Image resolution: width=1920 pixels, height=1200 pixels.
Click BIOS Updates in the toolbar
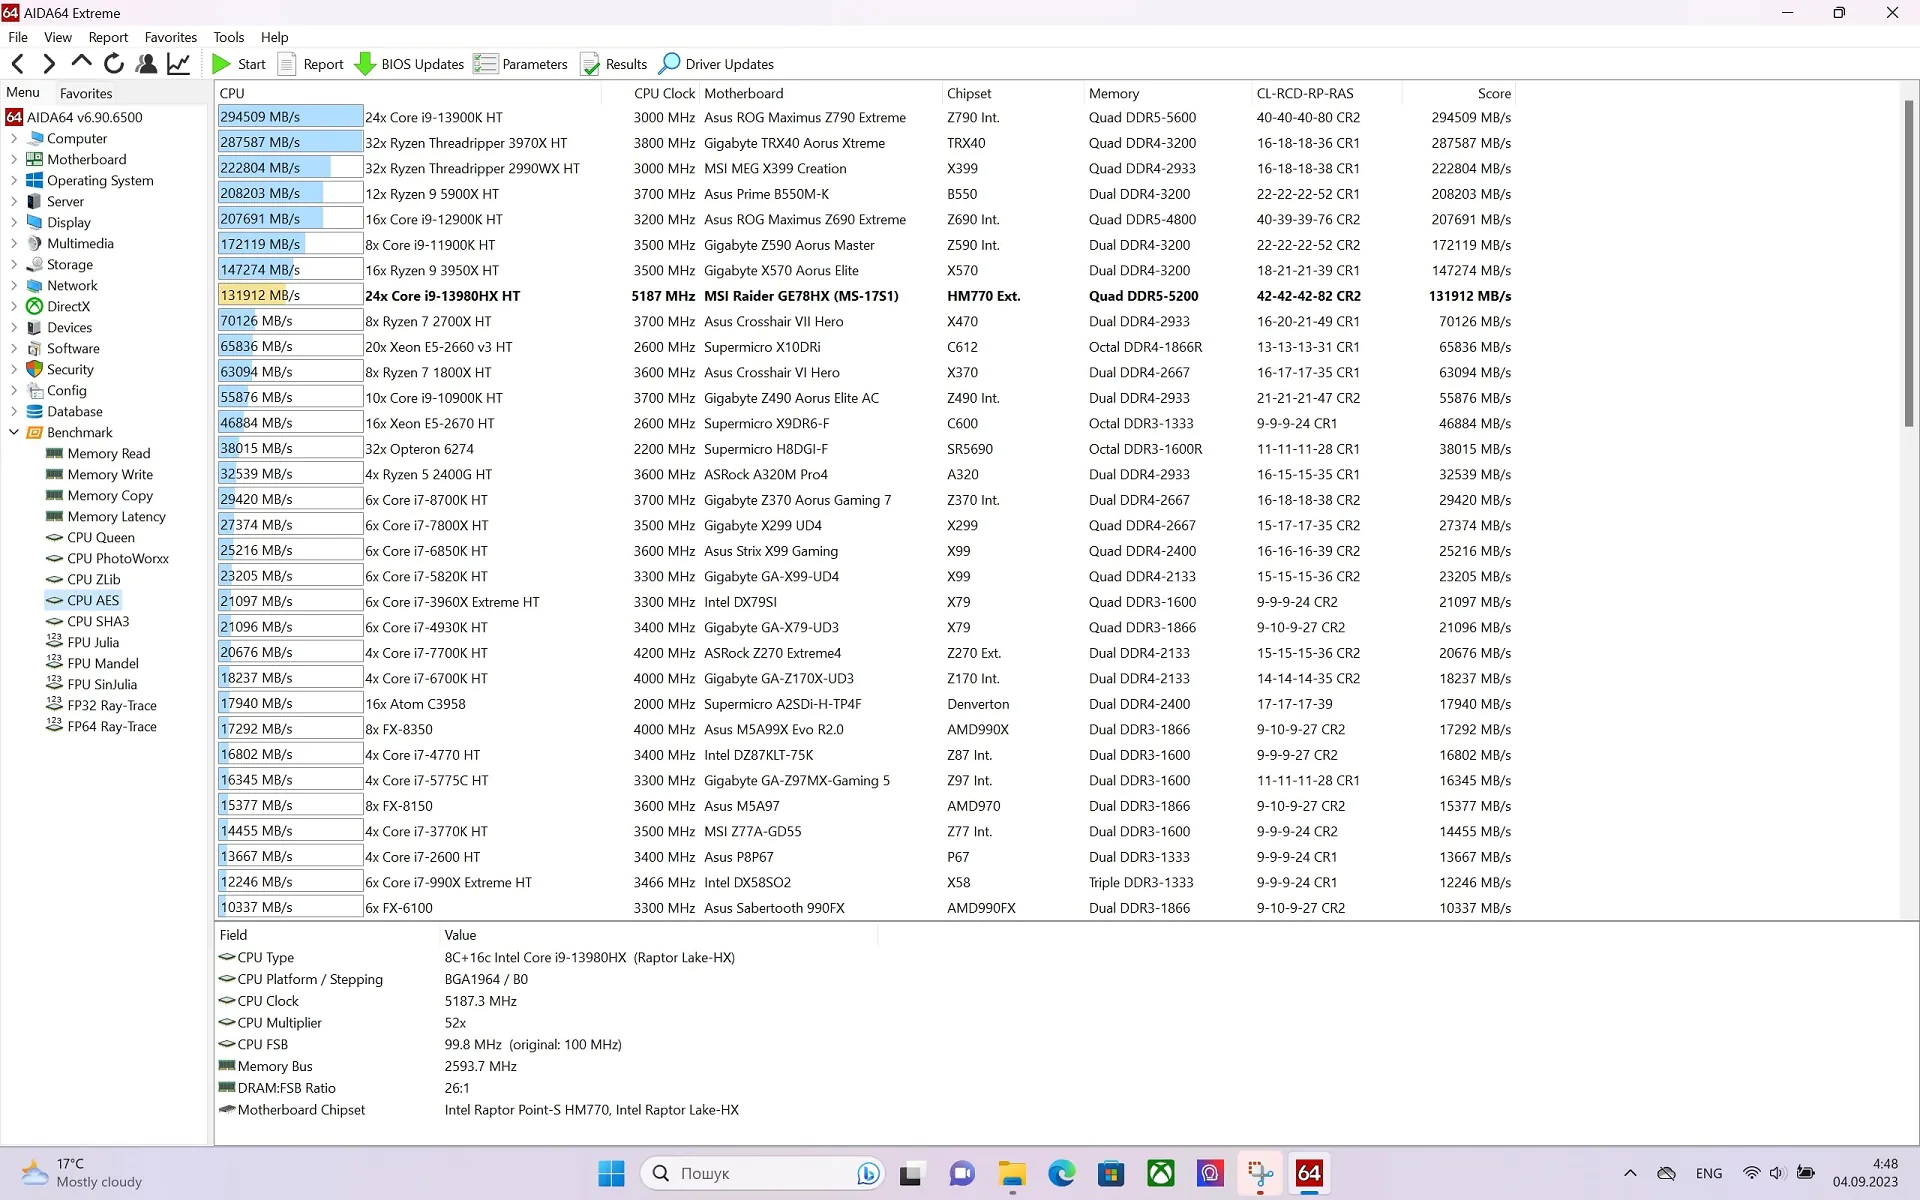coord(410,64)
